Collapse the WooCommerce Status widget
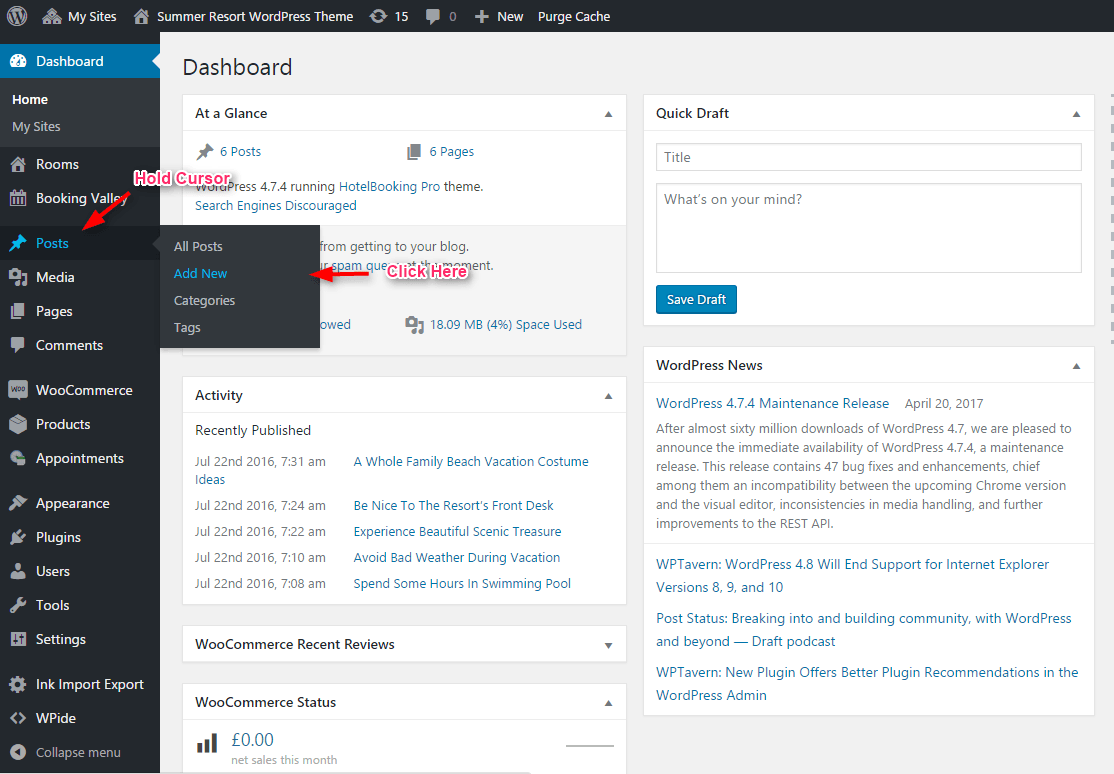Screen dimensions: 1114x774 coord(608,703)
